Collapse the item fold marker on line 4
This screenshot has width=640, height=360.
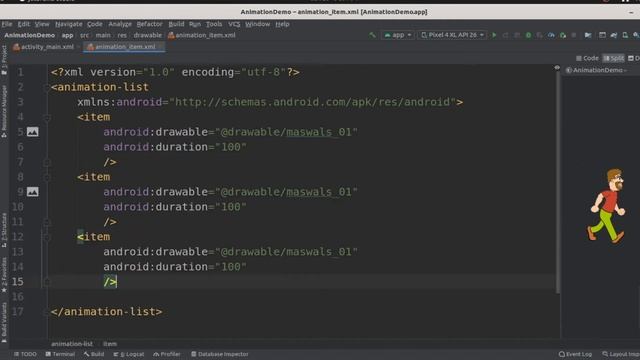pos(47,118)
